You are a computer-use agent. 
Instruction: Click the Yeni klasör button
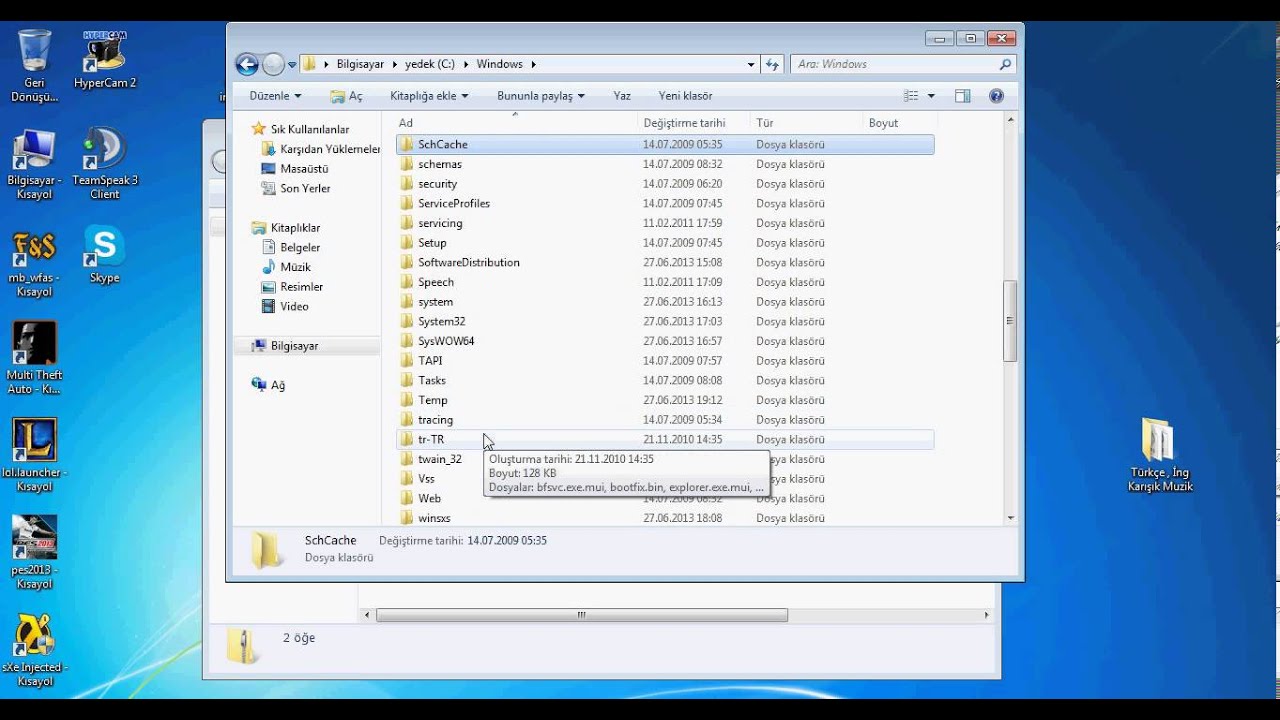click(x=685, y=96)
